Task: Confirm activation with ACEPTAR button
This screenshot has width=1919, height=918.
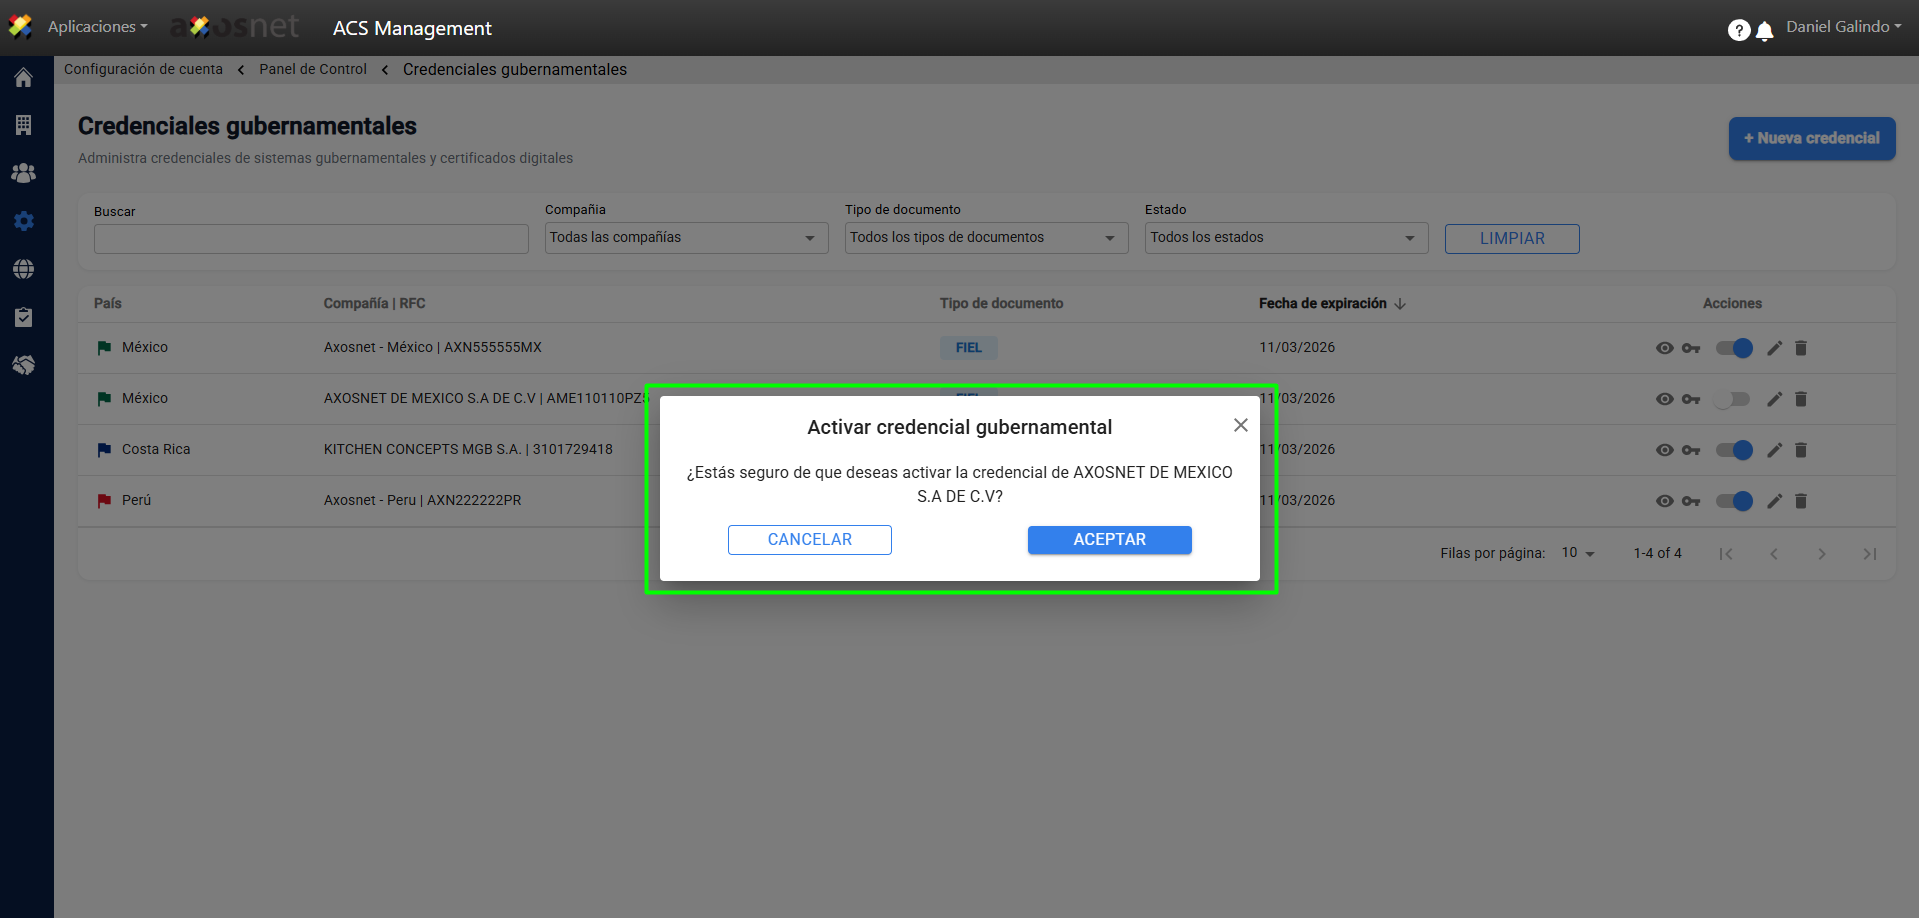Action: pos(1109,540)
